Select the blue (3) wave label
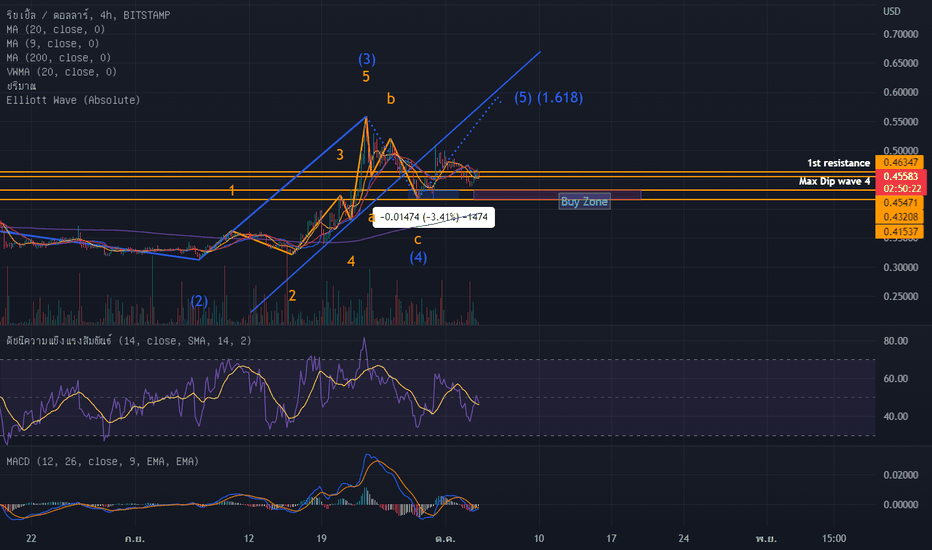The height and width of the screenshot is (550, 932). pyautogui.click(x=367, y=59)
